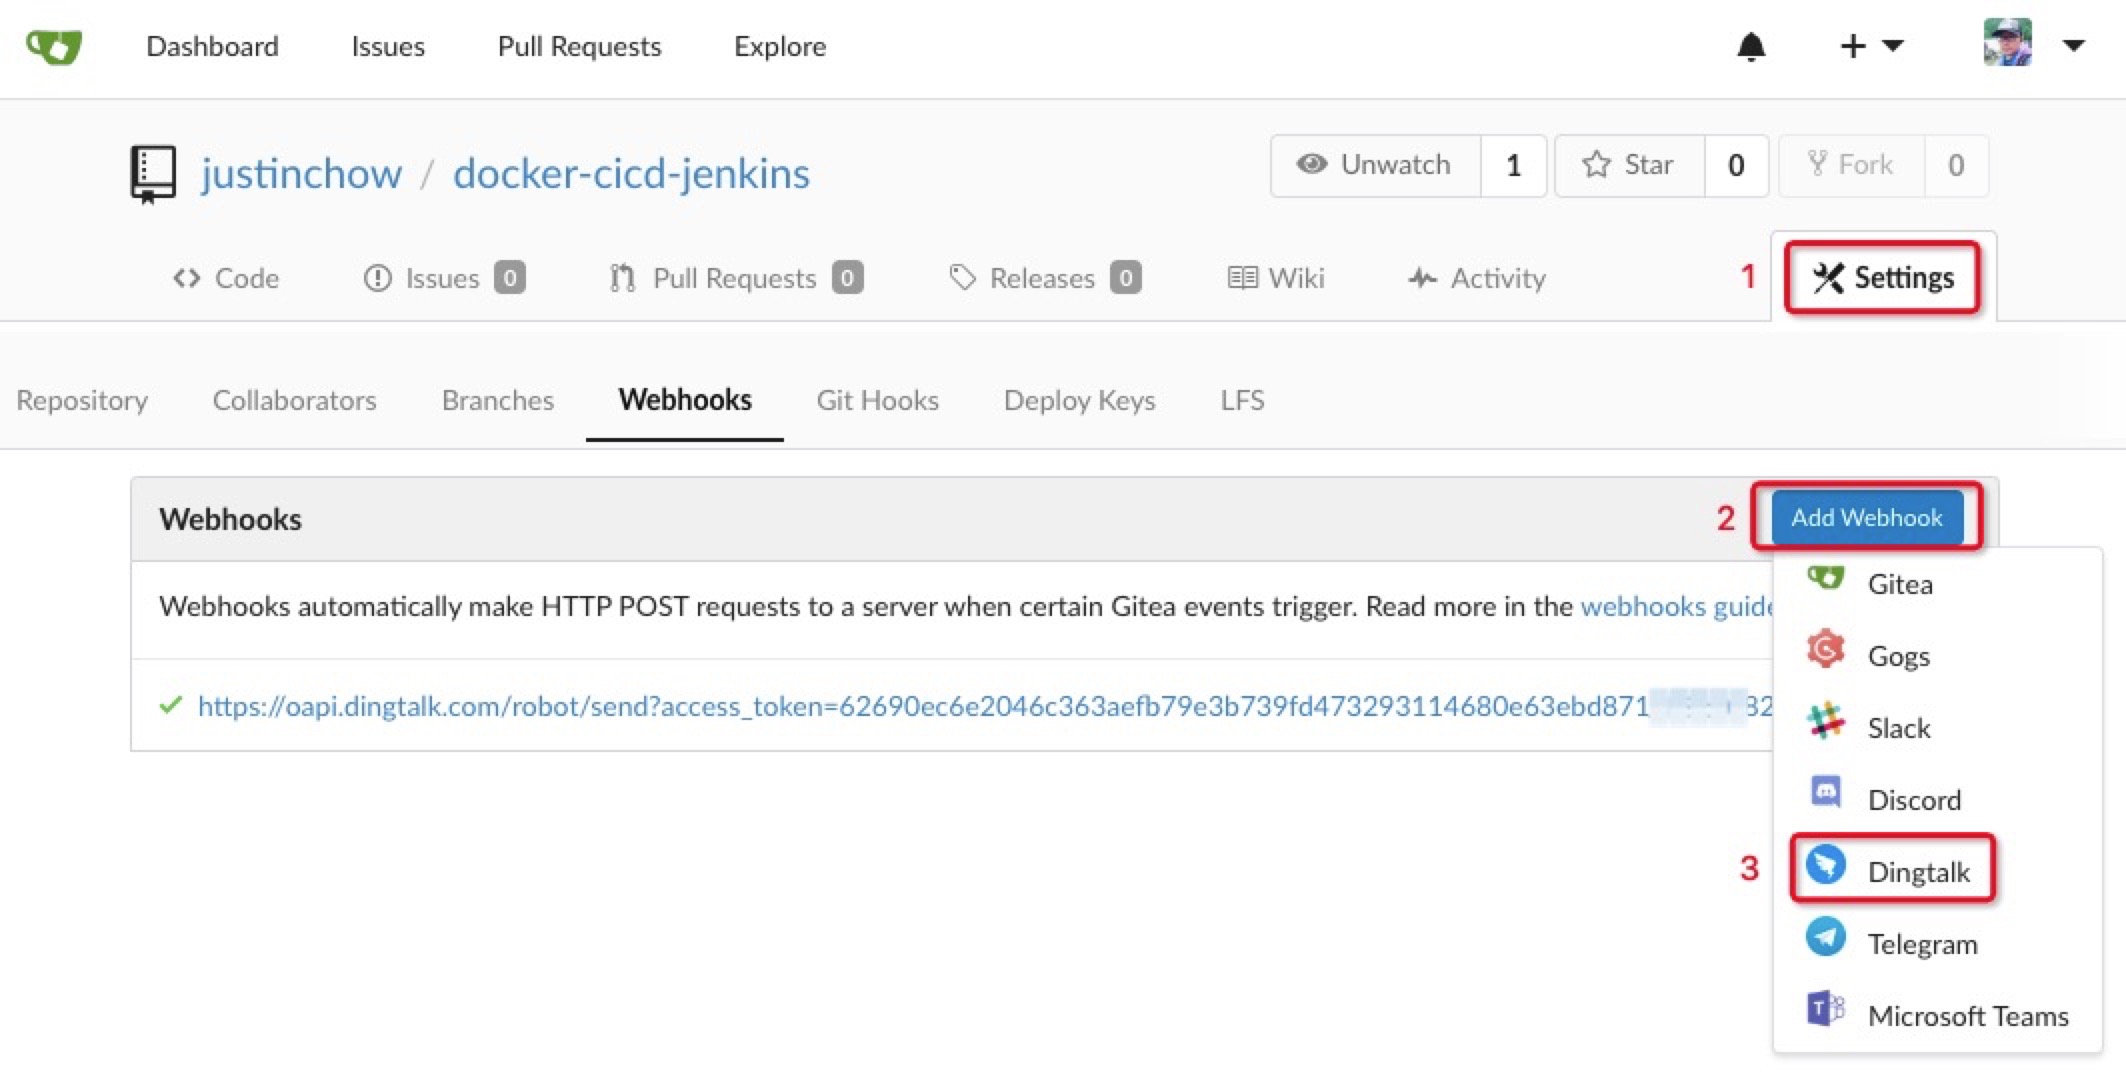Select Slack webhook type

pyautogui.click(x=1896, y=728)
